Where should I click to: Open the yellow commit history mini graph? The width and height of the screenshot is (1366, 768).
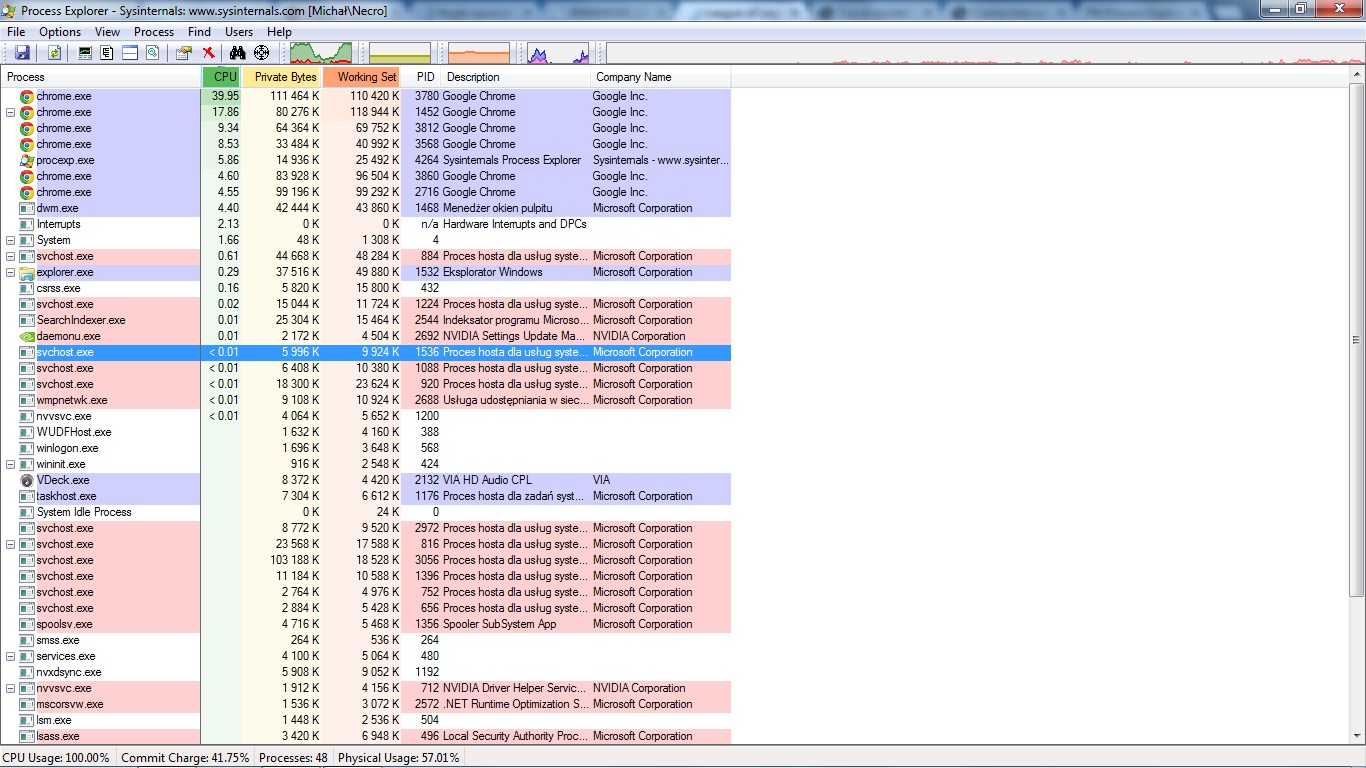coord(400,53)
